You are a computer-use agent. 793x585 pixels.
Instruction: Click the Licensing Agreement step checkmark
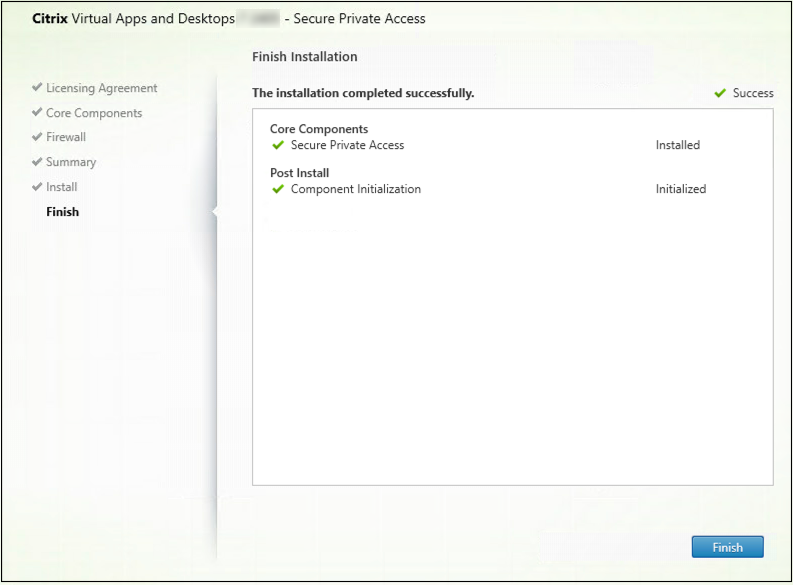pyautogui.click(x=36, y=88)
